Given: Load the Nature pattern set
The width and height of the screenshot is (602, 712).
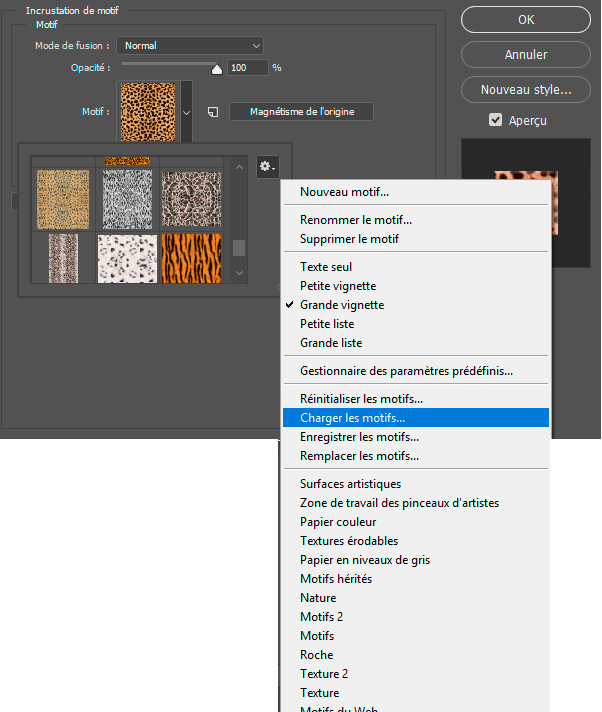Looking at the screenshot, I should point(318,598).
